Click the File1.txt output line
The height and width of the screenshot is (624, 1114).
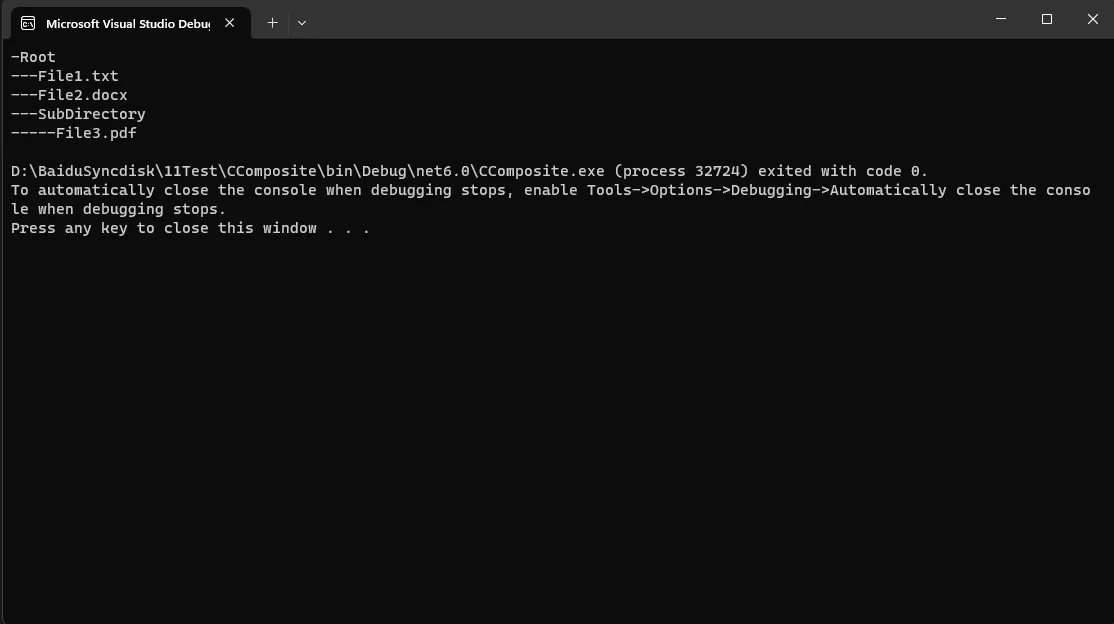[x=65, y=76]
